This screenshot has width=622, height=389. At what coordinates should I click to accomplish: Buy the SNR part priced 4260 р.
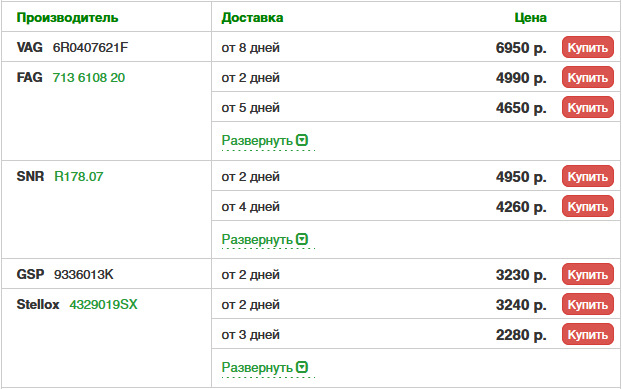587,207
